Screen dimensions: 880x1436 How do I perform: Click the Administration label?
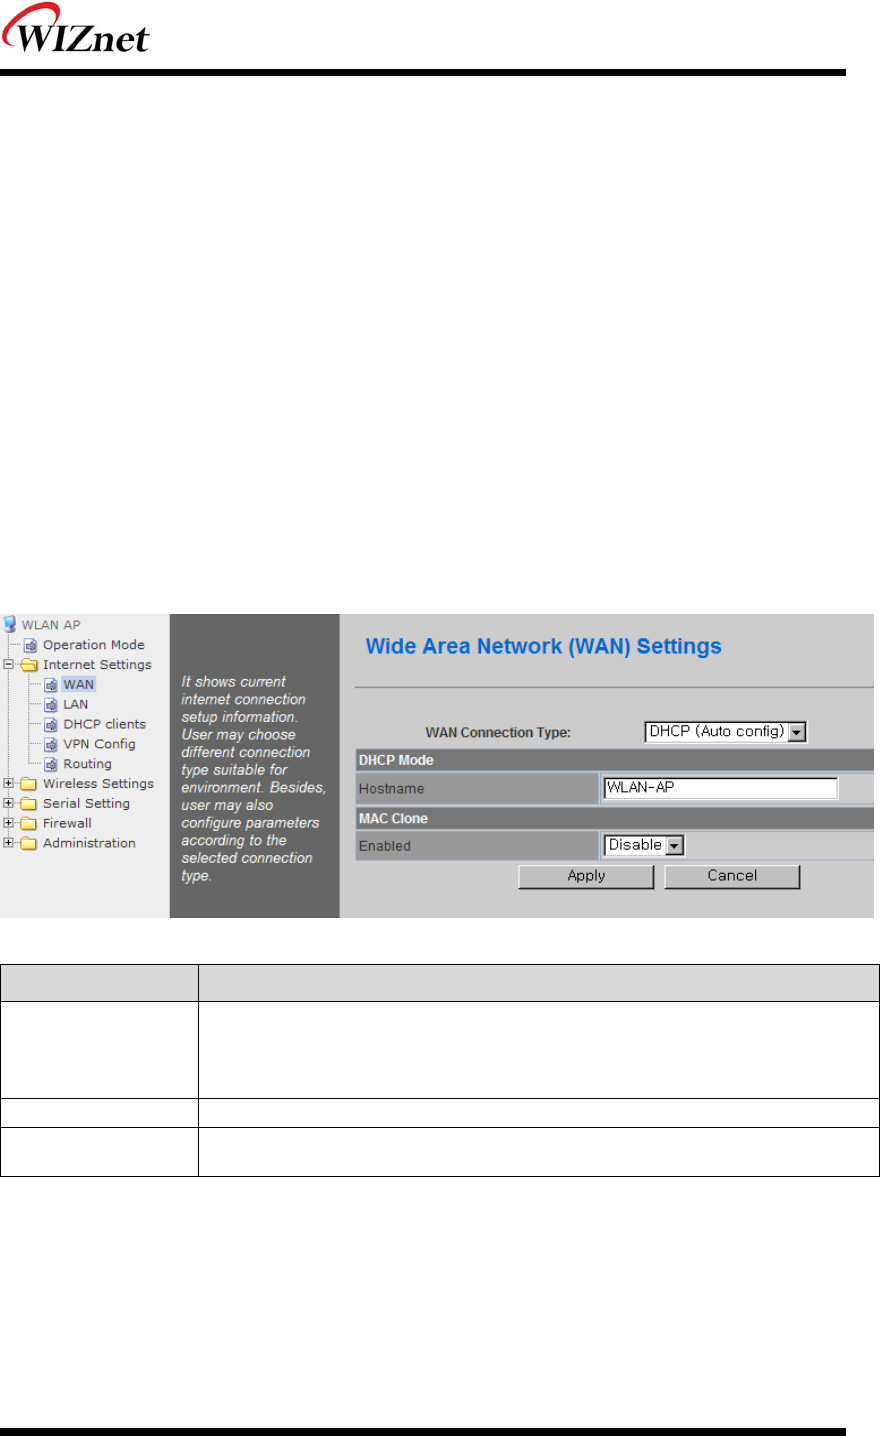coord(89,843)
